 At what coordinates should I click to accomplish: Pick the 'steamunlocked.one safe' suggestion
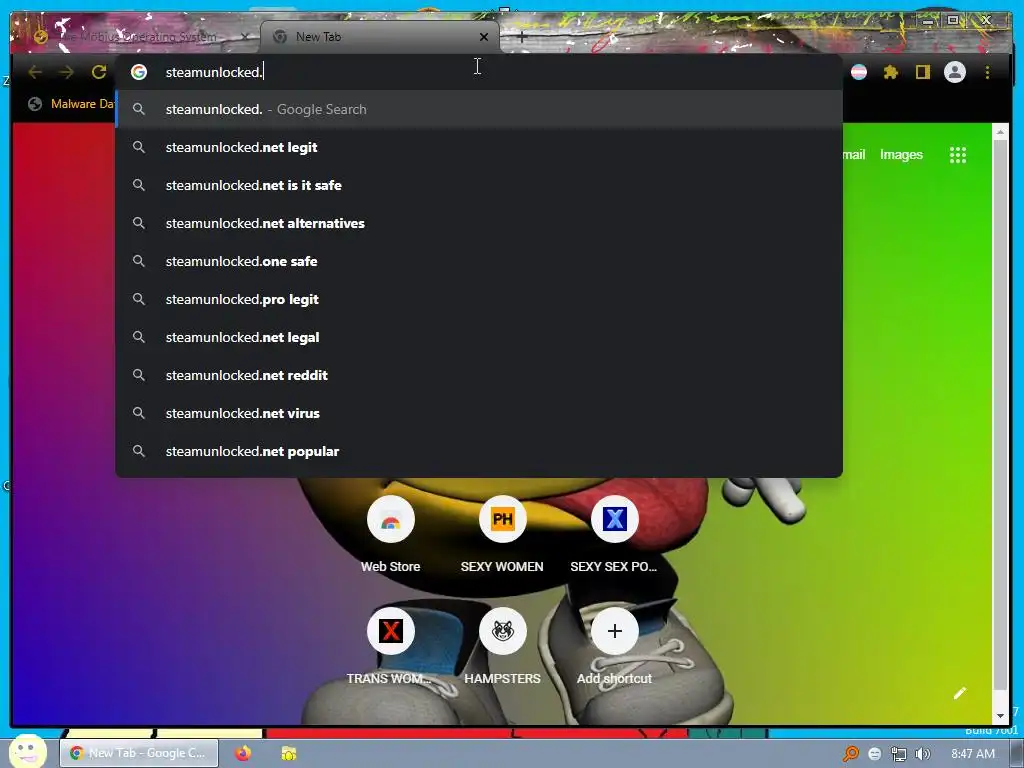click(x=479, y=261)
